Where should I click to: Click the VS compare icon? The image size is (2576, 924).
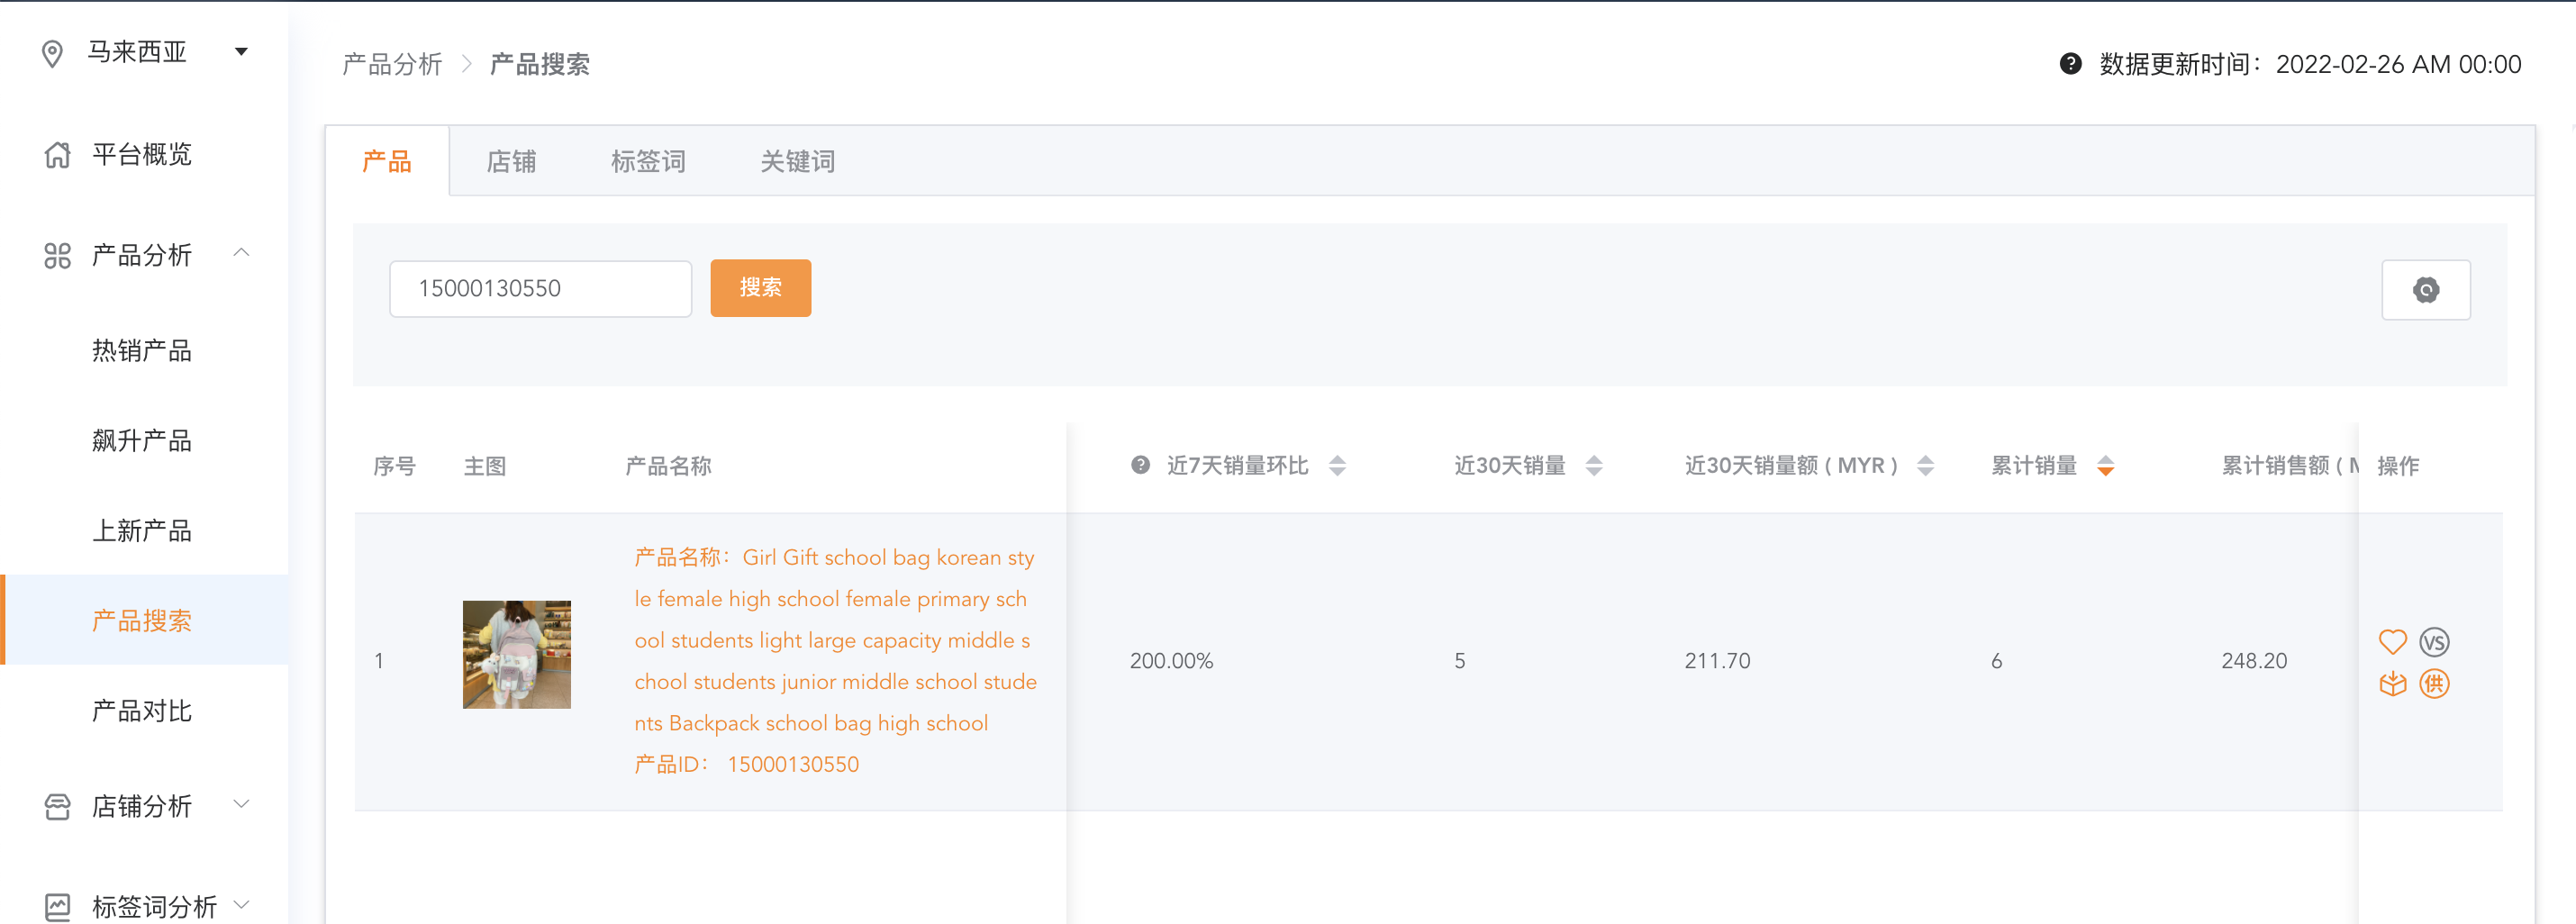(x=2434, y=642)
